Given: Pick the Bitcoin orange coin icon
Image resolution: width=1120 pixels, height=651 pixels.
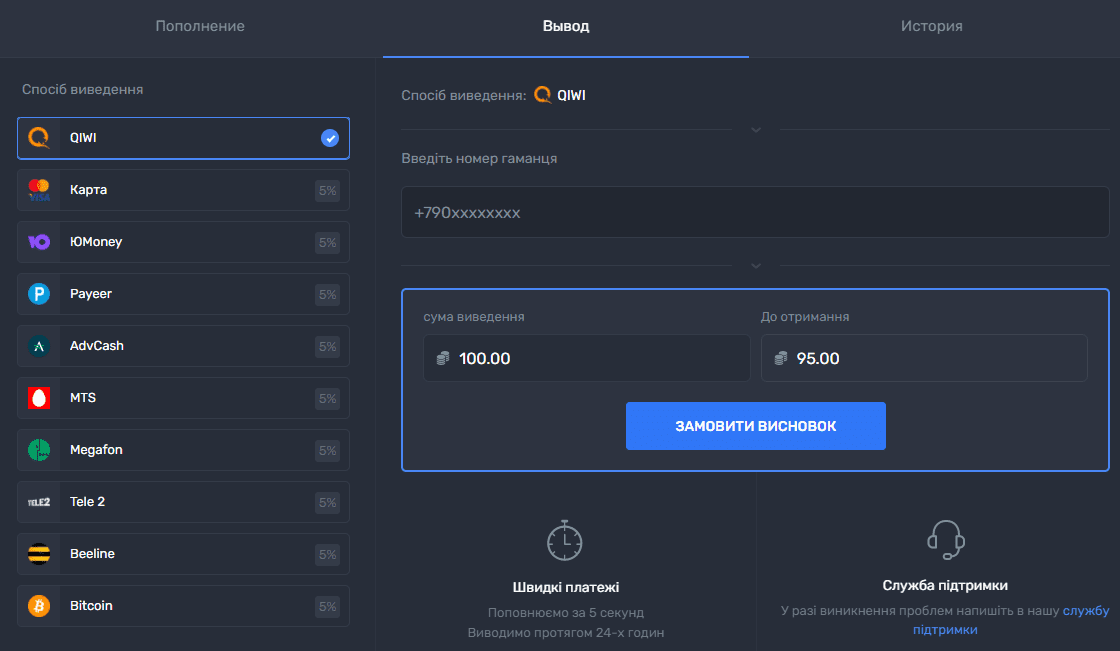Looking at the screenshot, I should point(39,606).
